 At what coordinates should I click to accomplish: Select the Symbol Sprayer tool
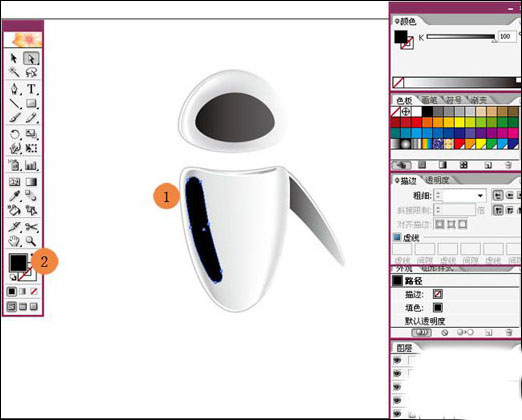(x=14, y=165)
